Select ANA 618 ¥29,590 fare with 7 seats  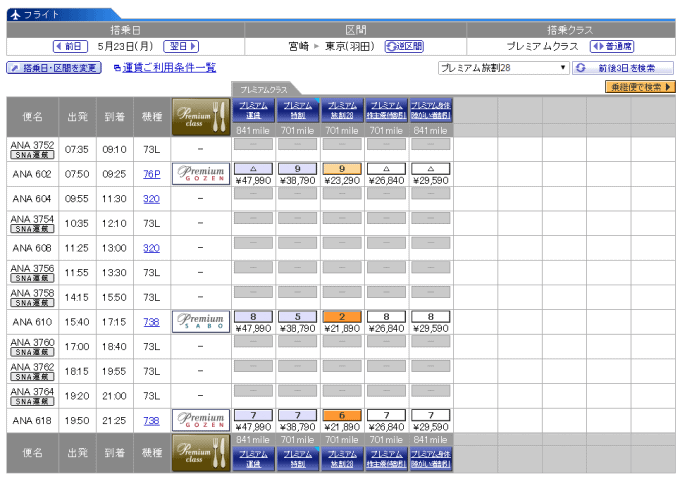(431, 415)
